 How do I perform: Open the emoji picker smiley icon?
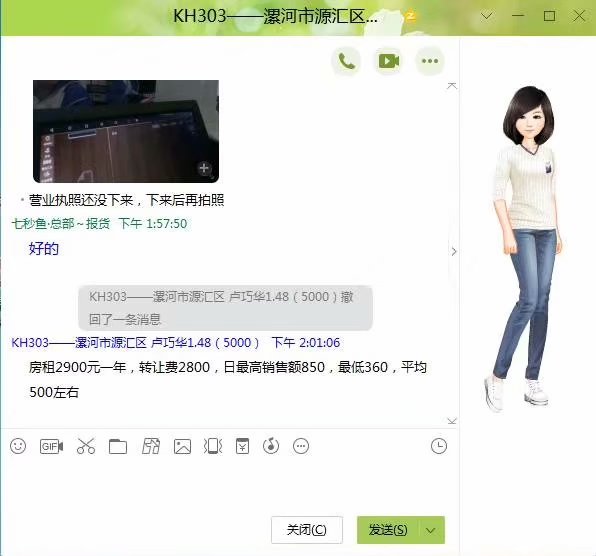pos(18,446)
